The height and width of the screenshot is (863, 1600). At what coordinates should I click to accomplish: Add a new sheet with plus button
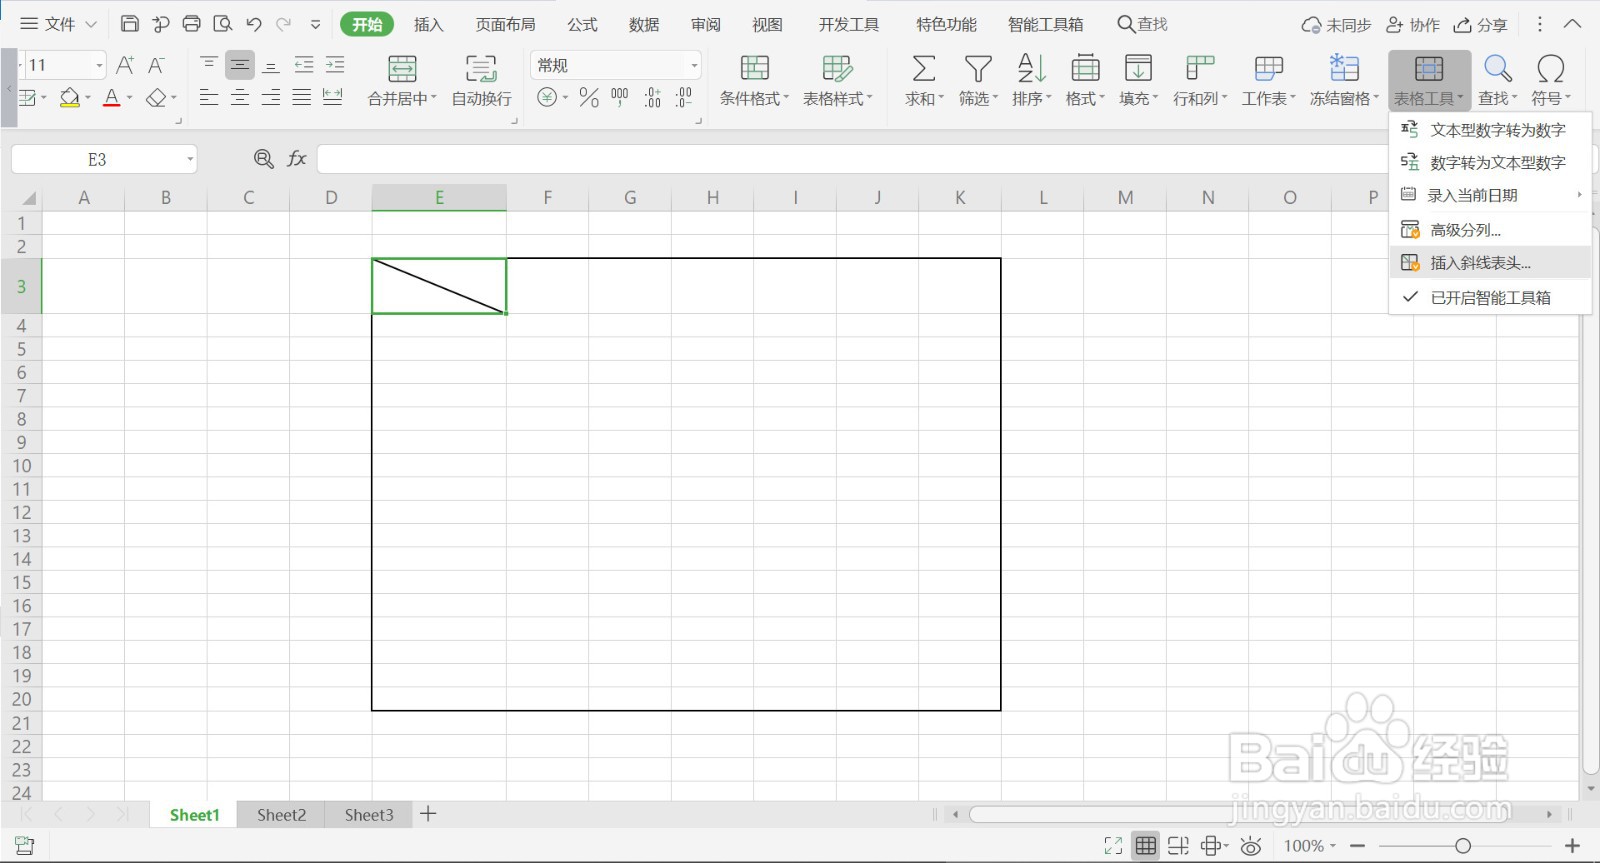[x=428, y=814]
